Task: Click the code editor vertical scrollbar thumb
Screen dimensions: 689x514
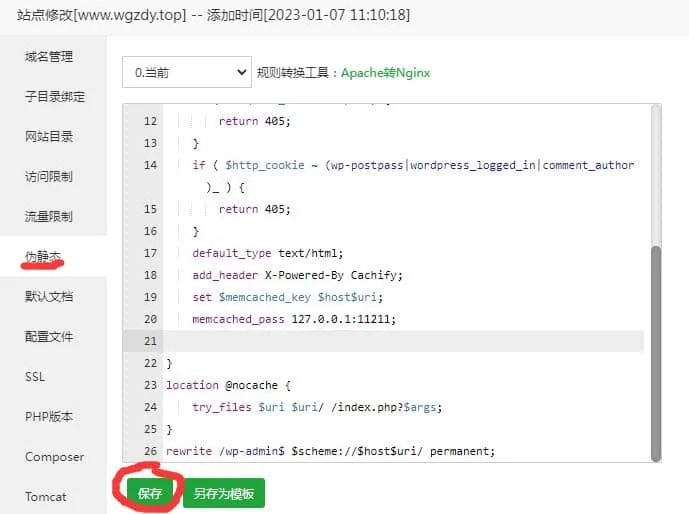Action: click(656, 354)
